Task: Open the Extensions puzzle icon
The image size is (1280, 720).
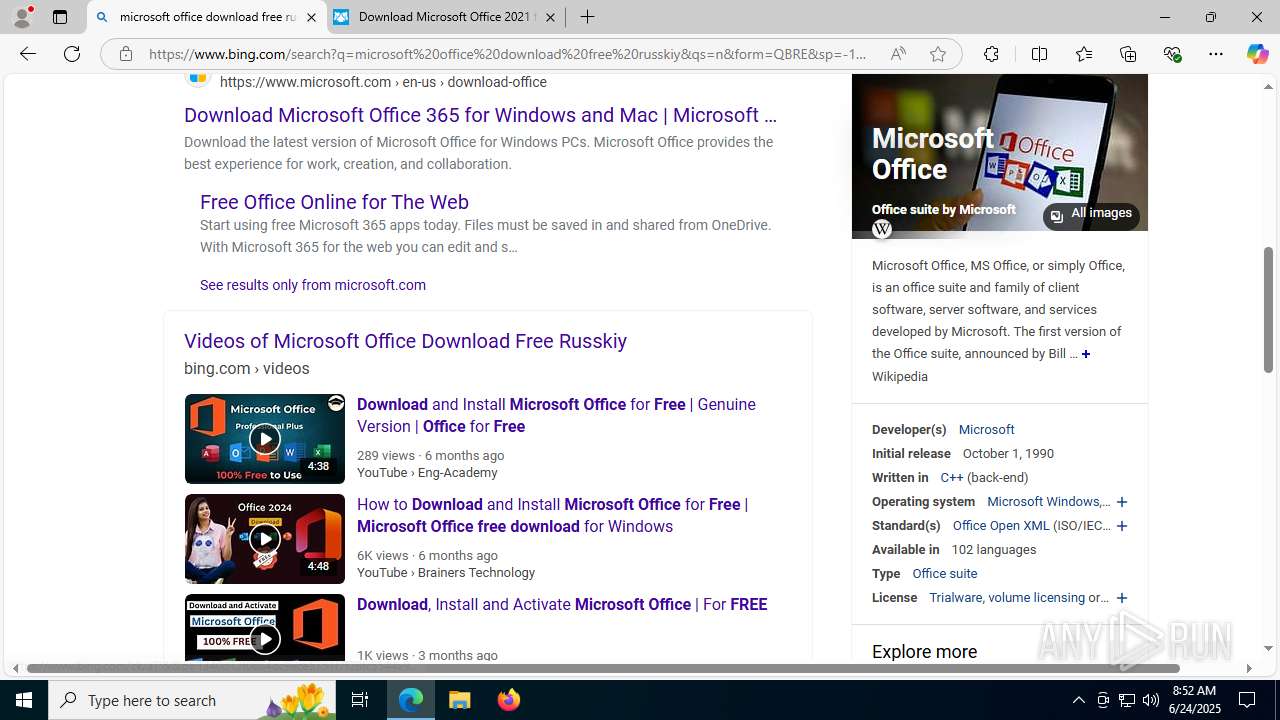Action: (x=991, y=54)
